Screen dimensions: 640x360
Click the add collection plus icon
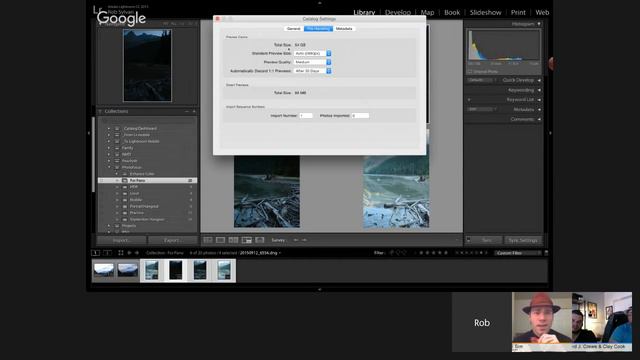(x=194, y=111)
